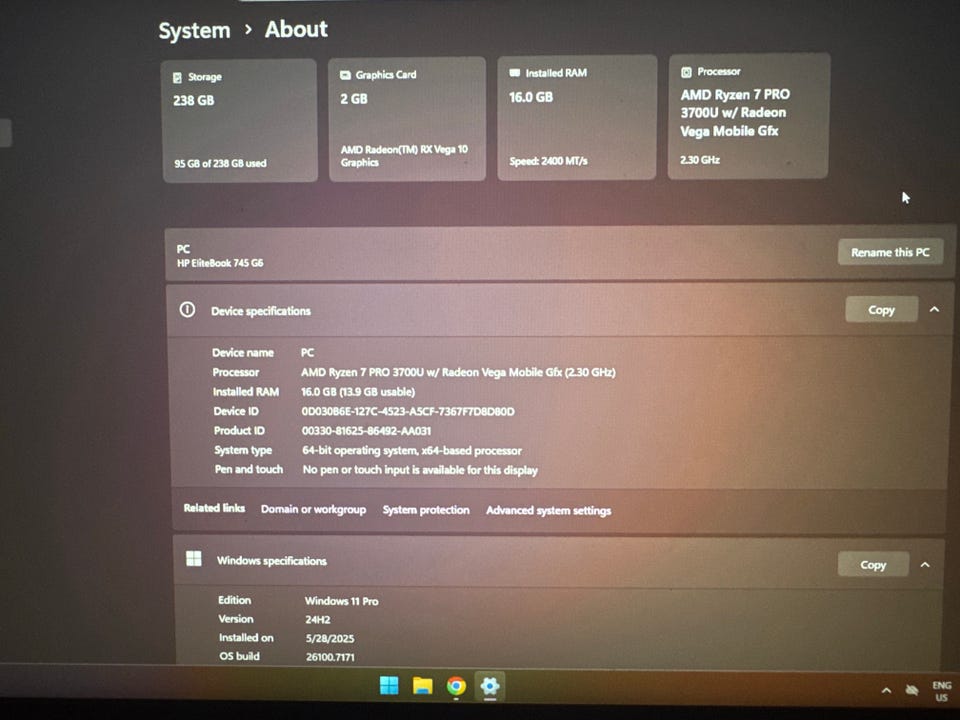Select the 64-bit operating system text
960x720 pixels.
point(412,451)
